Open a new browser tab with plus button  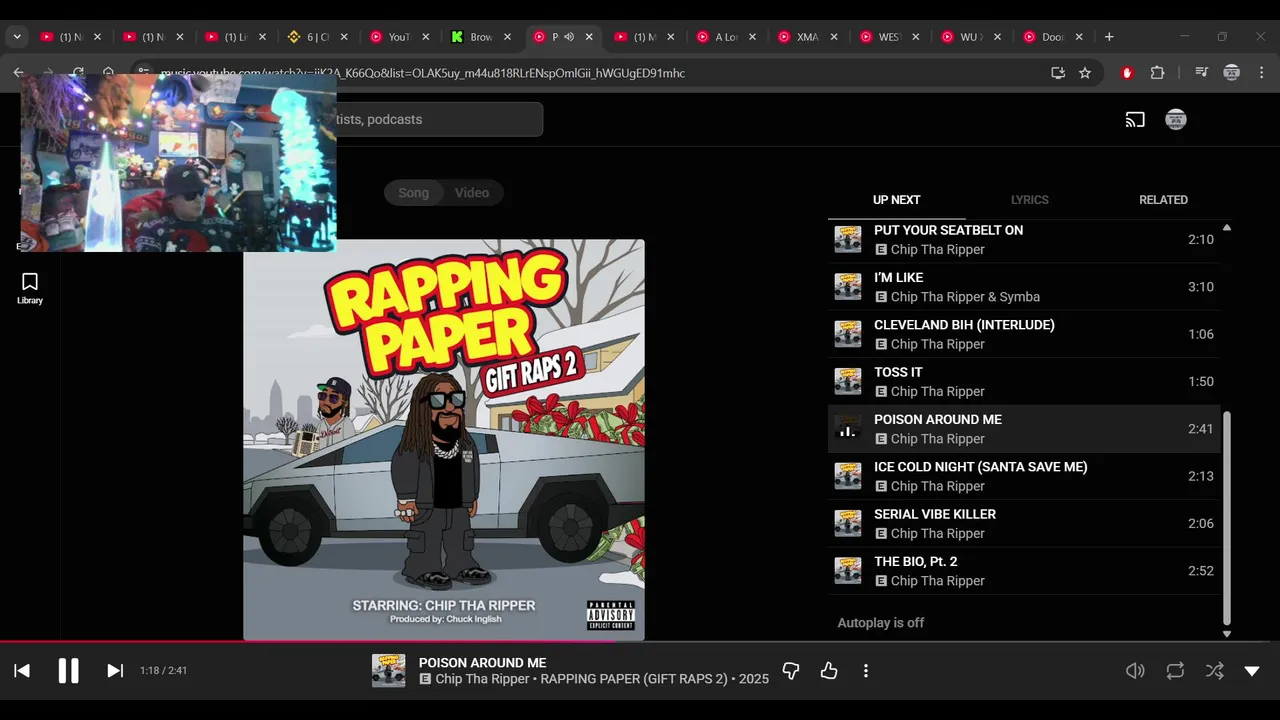tap(1109, 37)
